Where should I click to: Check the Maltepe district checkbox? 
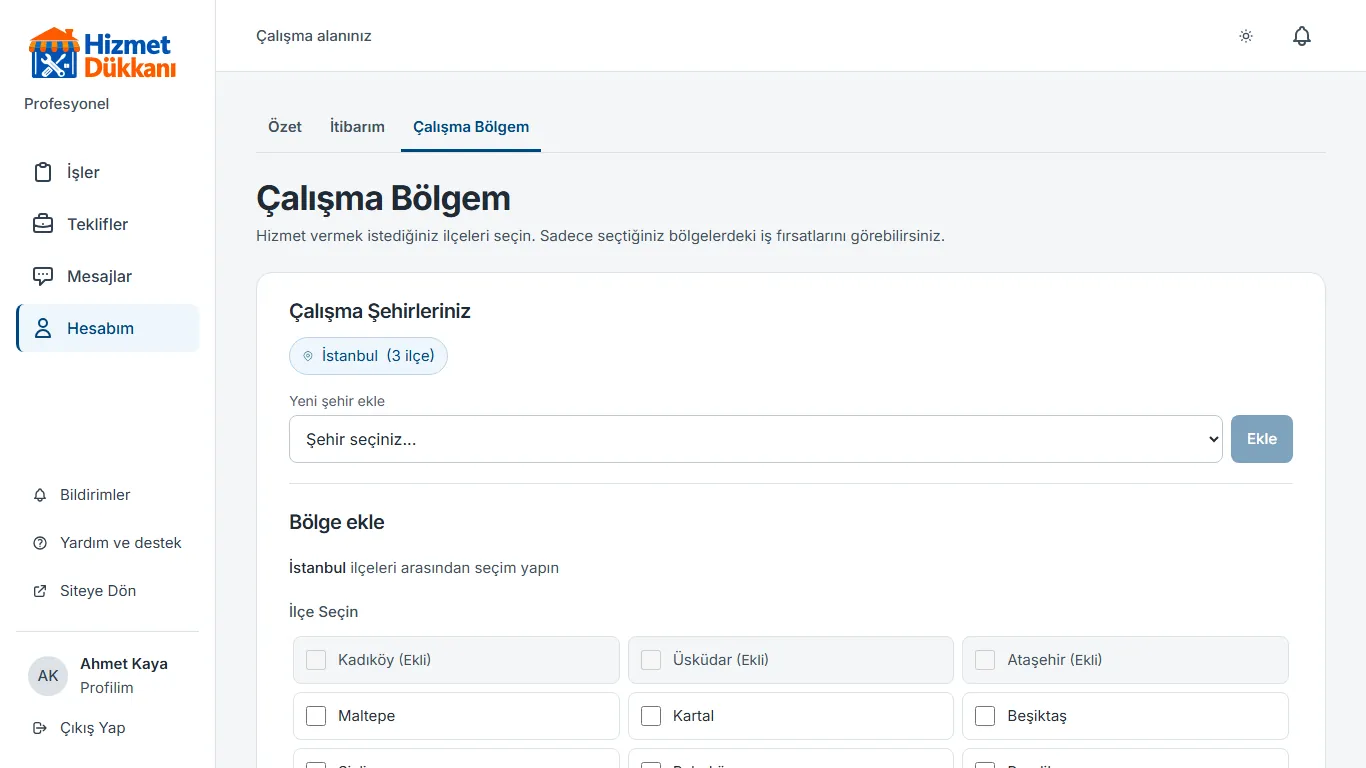pos(316,716)
